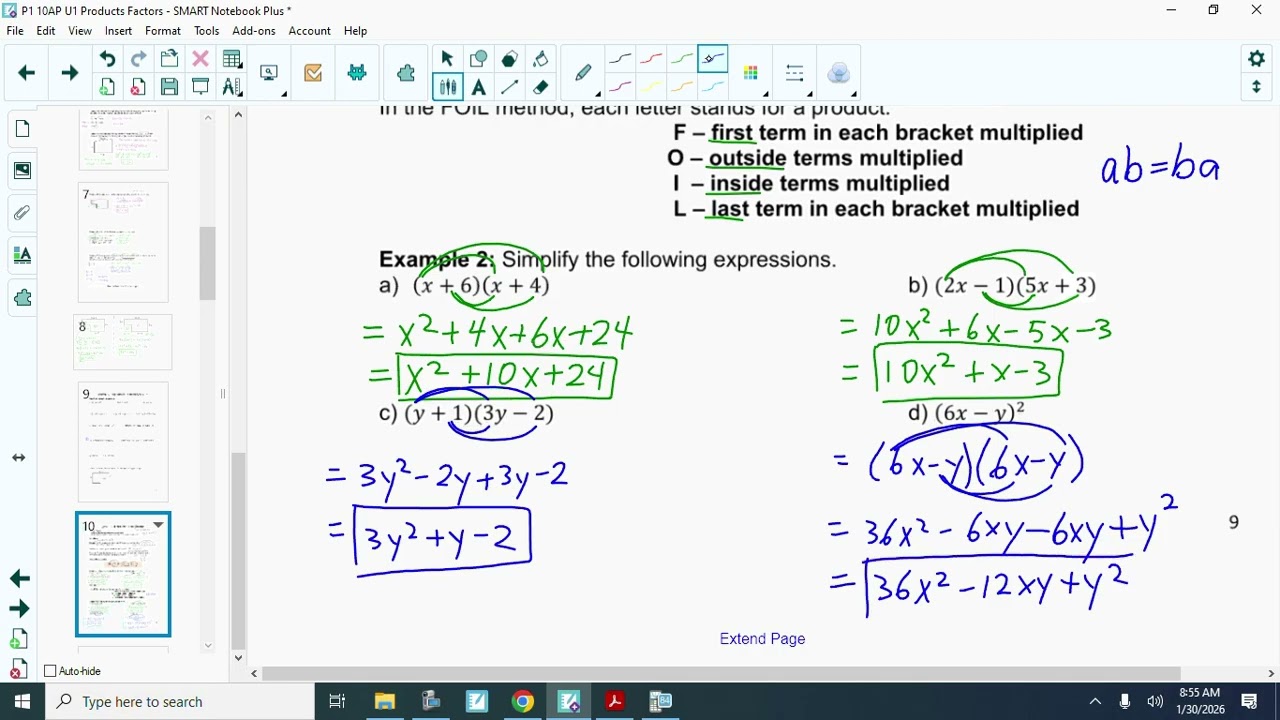Image resolution: width=1280 pixels, height=720 pixels.
Task: Undo the last action
Action: coord(108,59)
